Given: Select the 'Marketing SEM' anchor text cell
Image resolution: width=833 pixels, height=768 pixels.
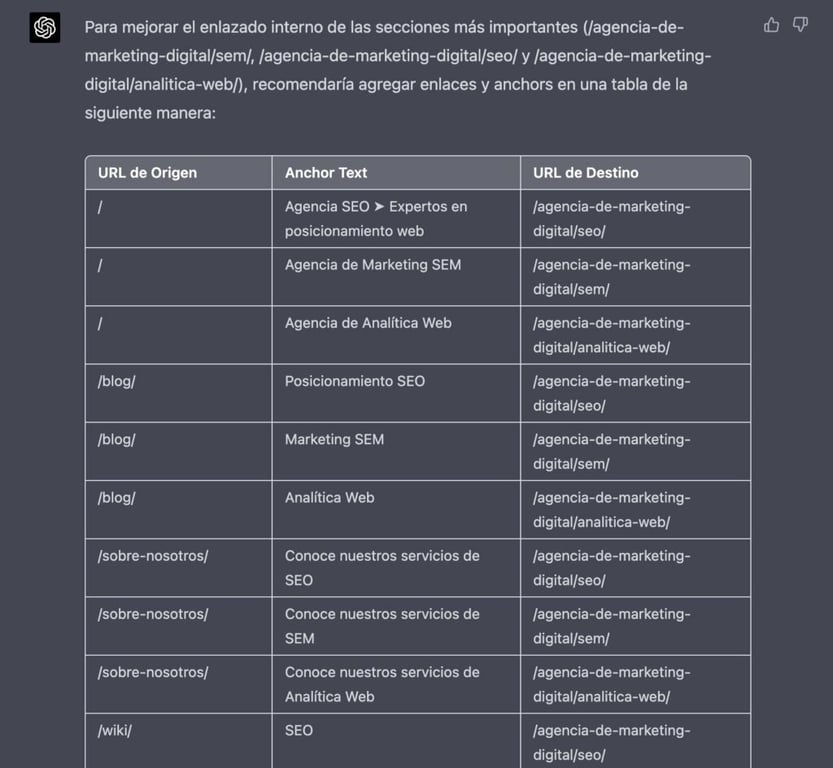Looking at the screenshot, I should 336,439.
